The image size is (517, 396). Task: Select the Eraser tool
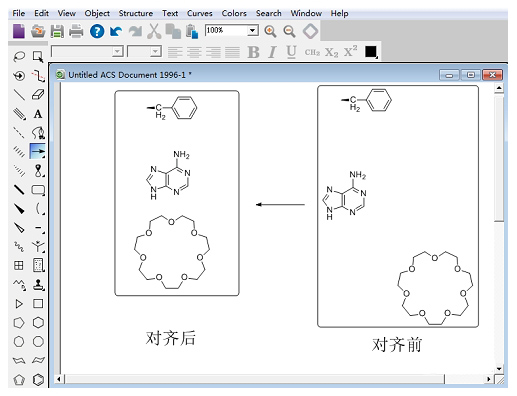38,95
